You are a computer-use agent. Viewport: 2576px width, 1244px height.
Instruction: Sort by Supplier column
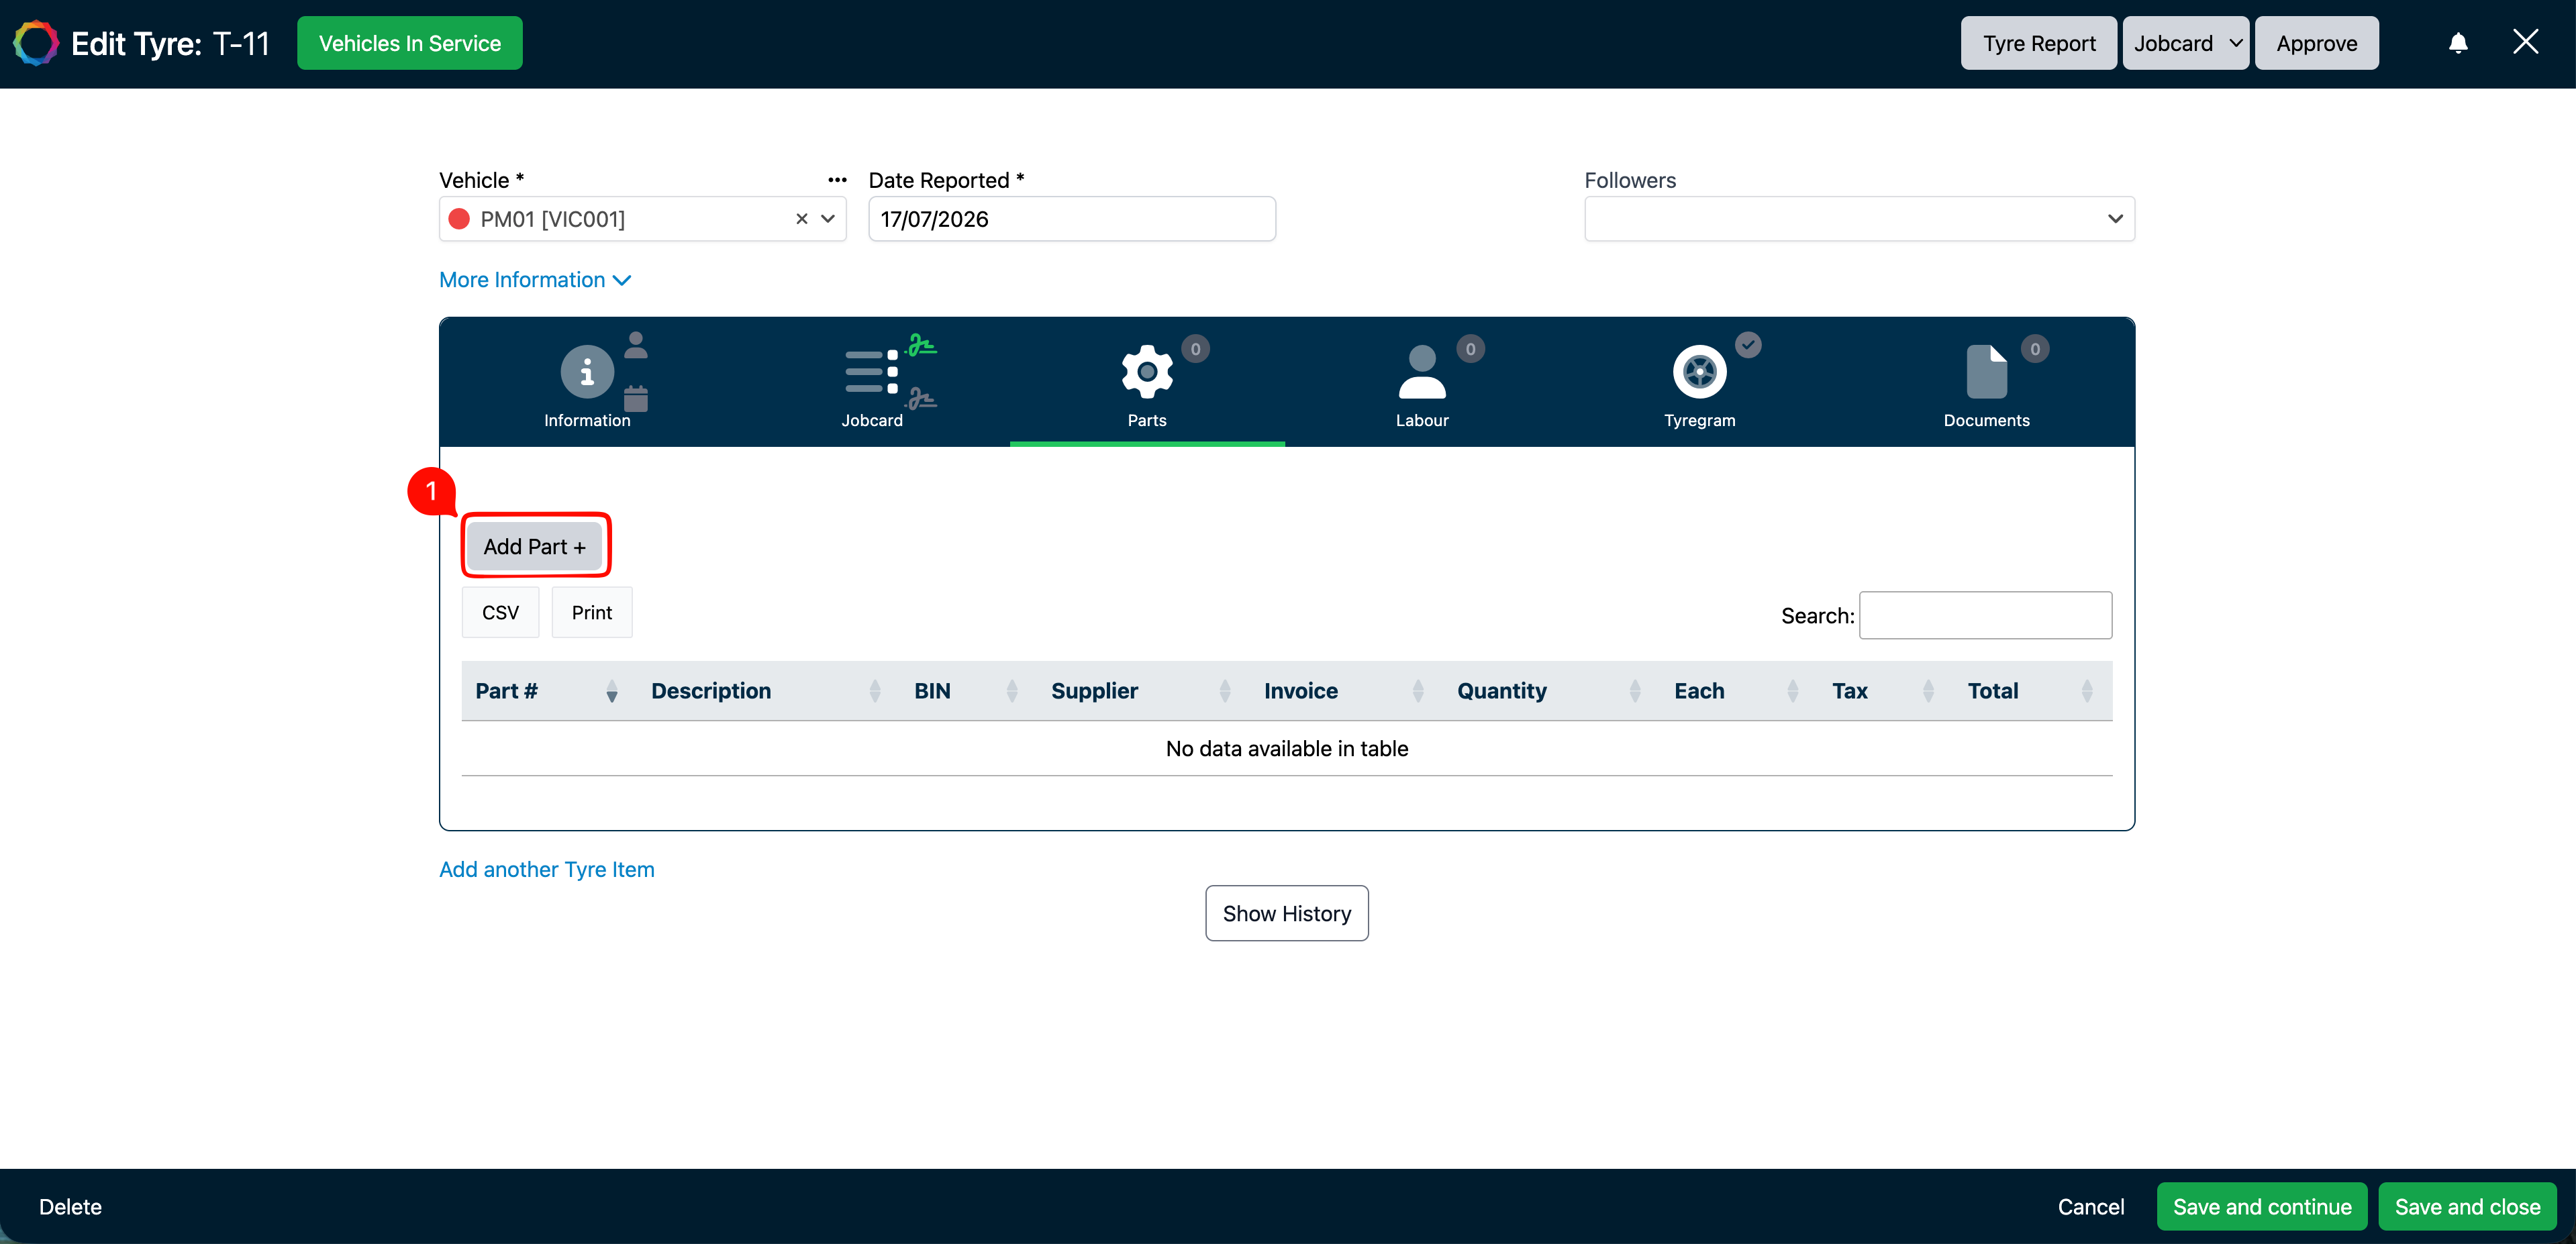point(1143,691)
